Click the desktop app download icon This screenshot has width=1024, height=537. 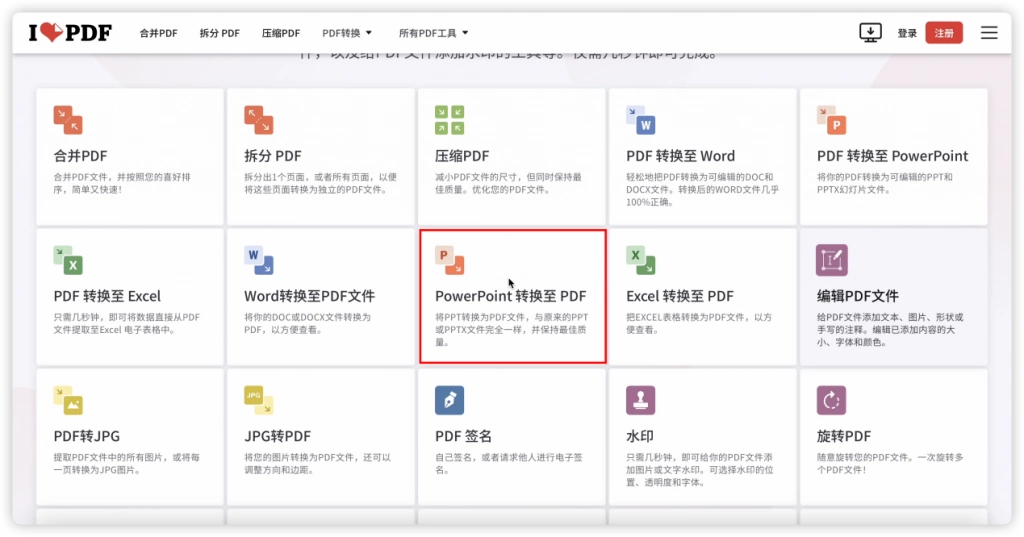point(870,32)
